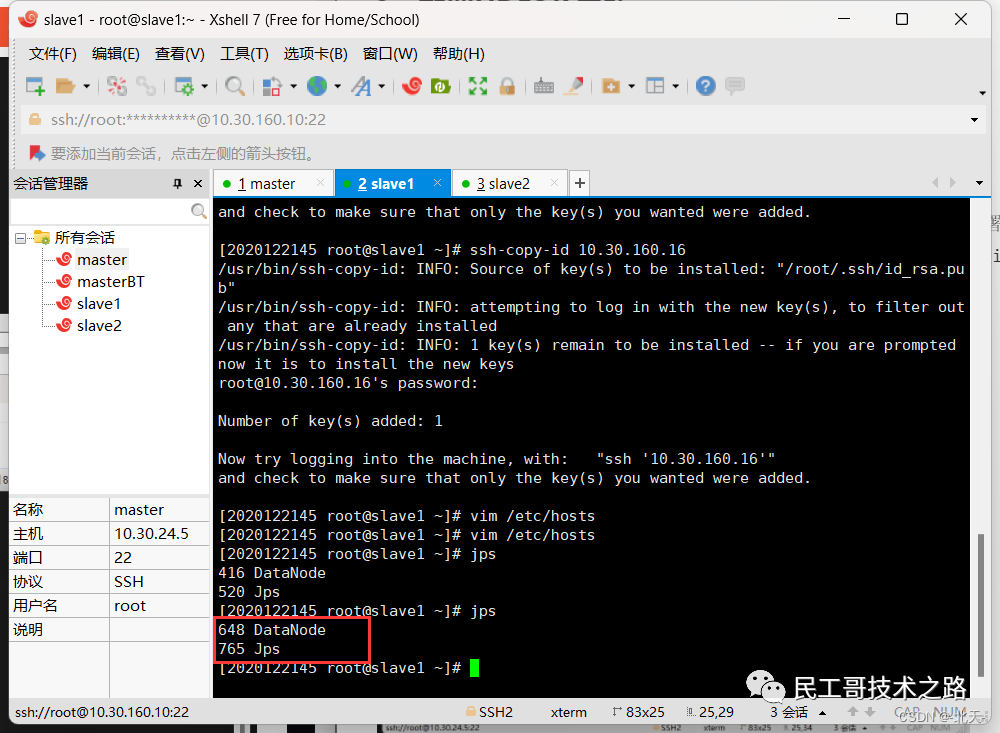Click the red-and-blue flag icon that adds the current session
The image size is (1000, 733).
pyautogui.click(x=36, y=154)
